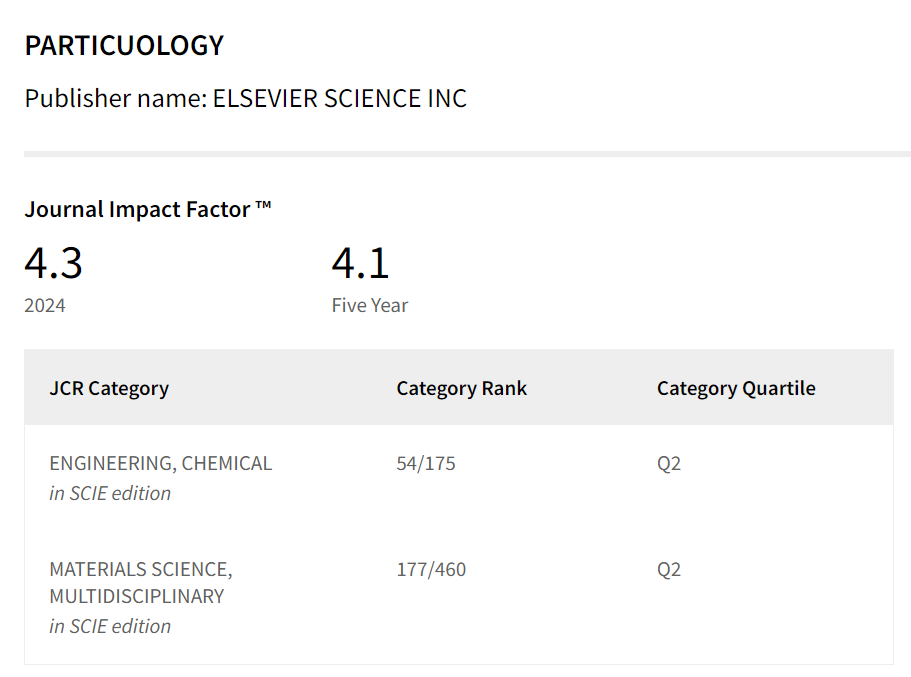Screen dimensions: 911x677
Task: Open the MATERIALS SCIENCE, MULTIDISCIPLINARY category
Action: [x=141, y=583]
